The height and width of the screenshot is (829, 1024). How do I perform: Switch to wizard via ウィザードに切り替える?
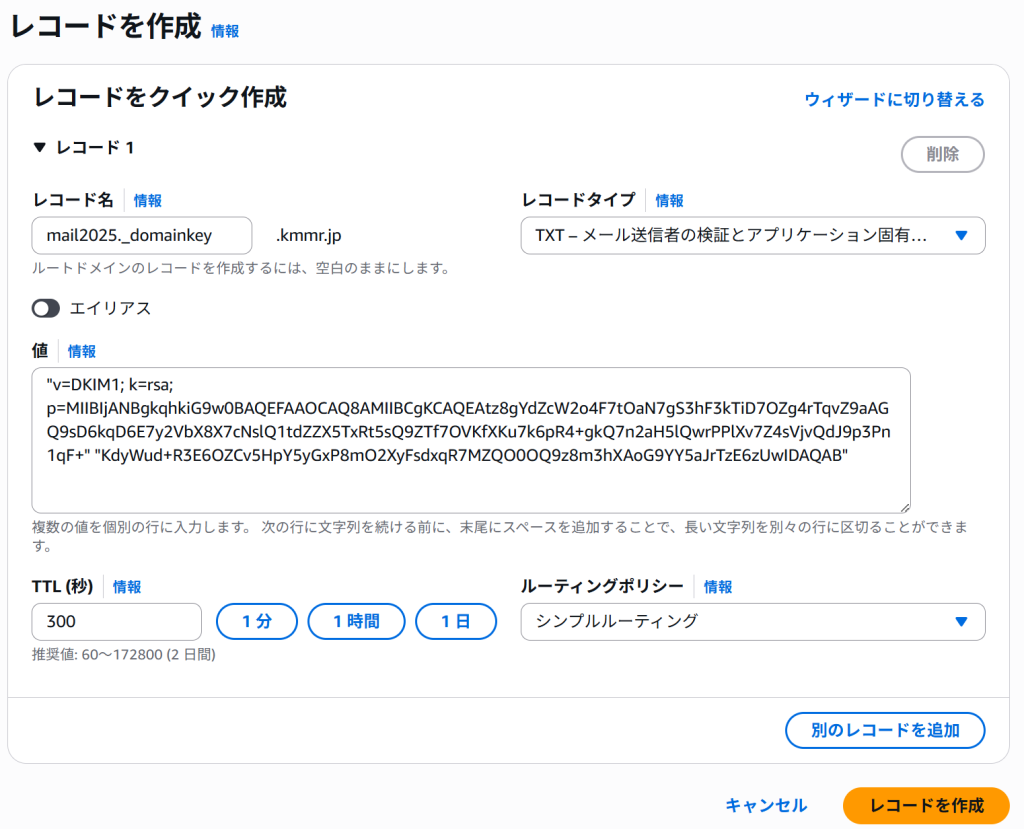[x=894, y=99]
